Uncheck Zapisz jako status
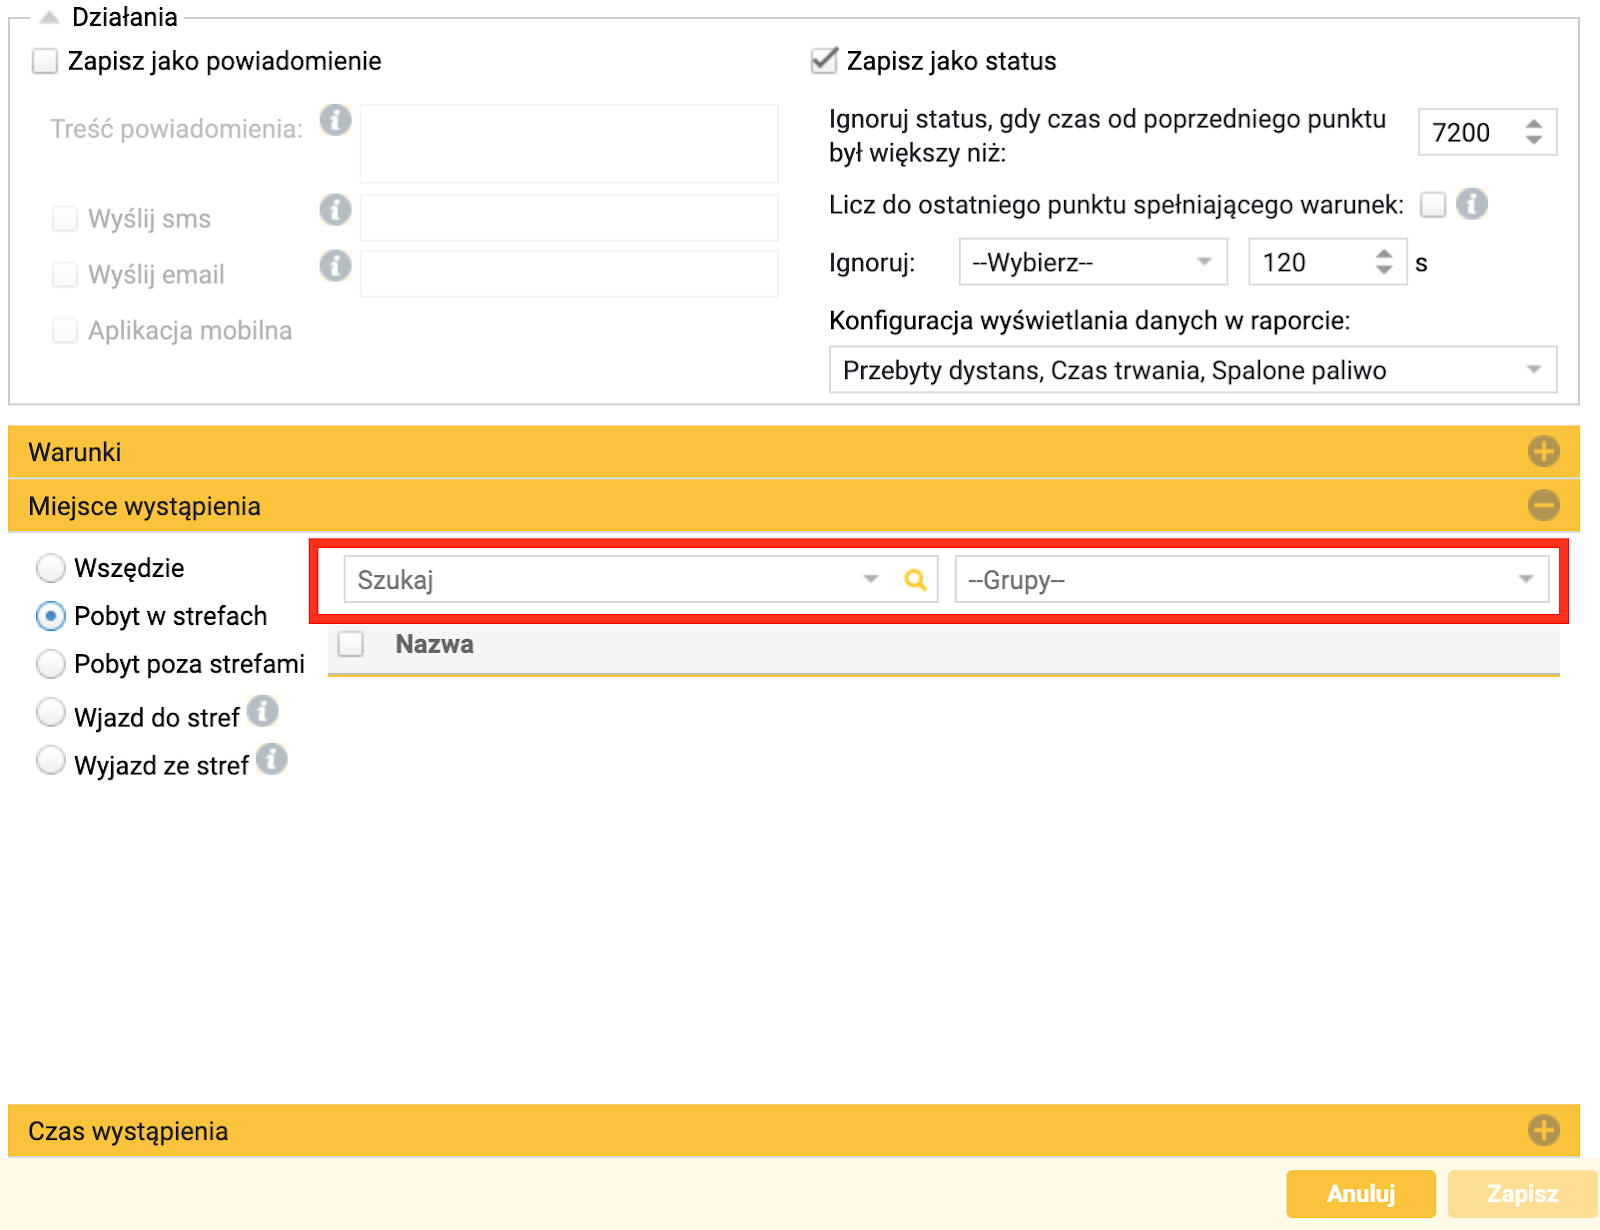The image size is (1600, 1230). click(824, 61)
